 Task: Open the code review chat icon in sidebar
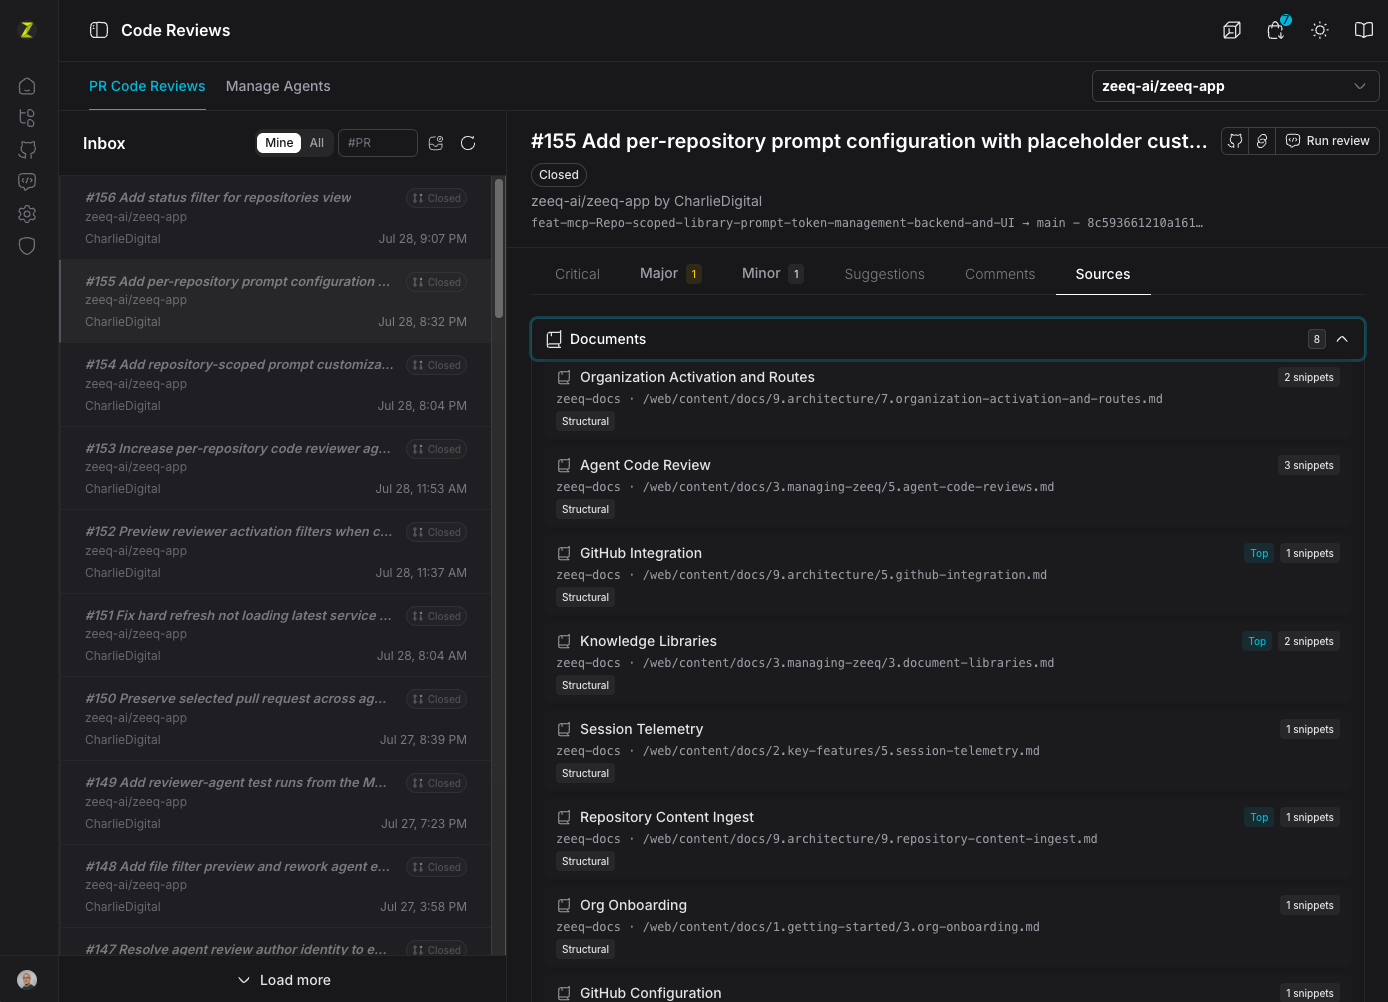(x=27, y=182)
